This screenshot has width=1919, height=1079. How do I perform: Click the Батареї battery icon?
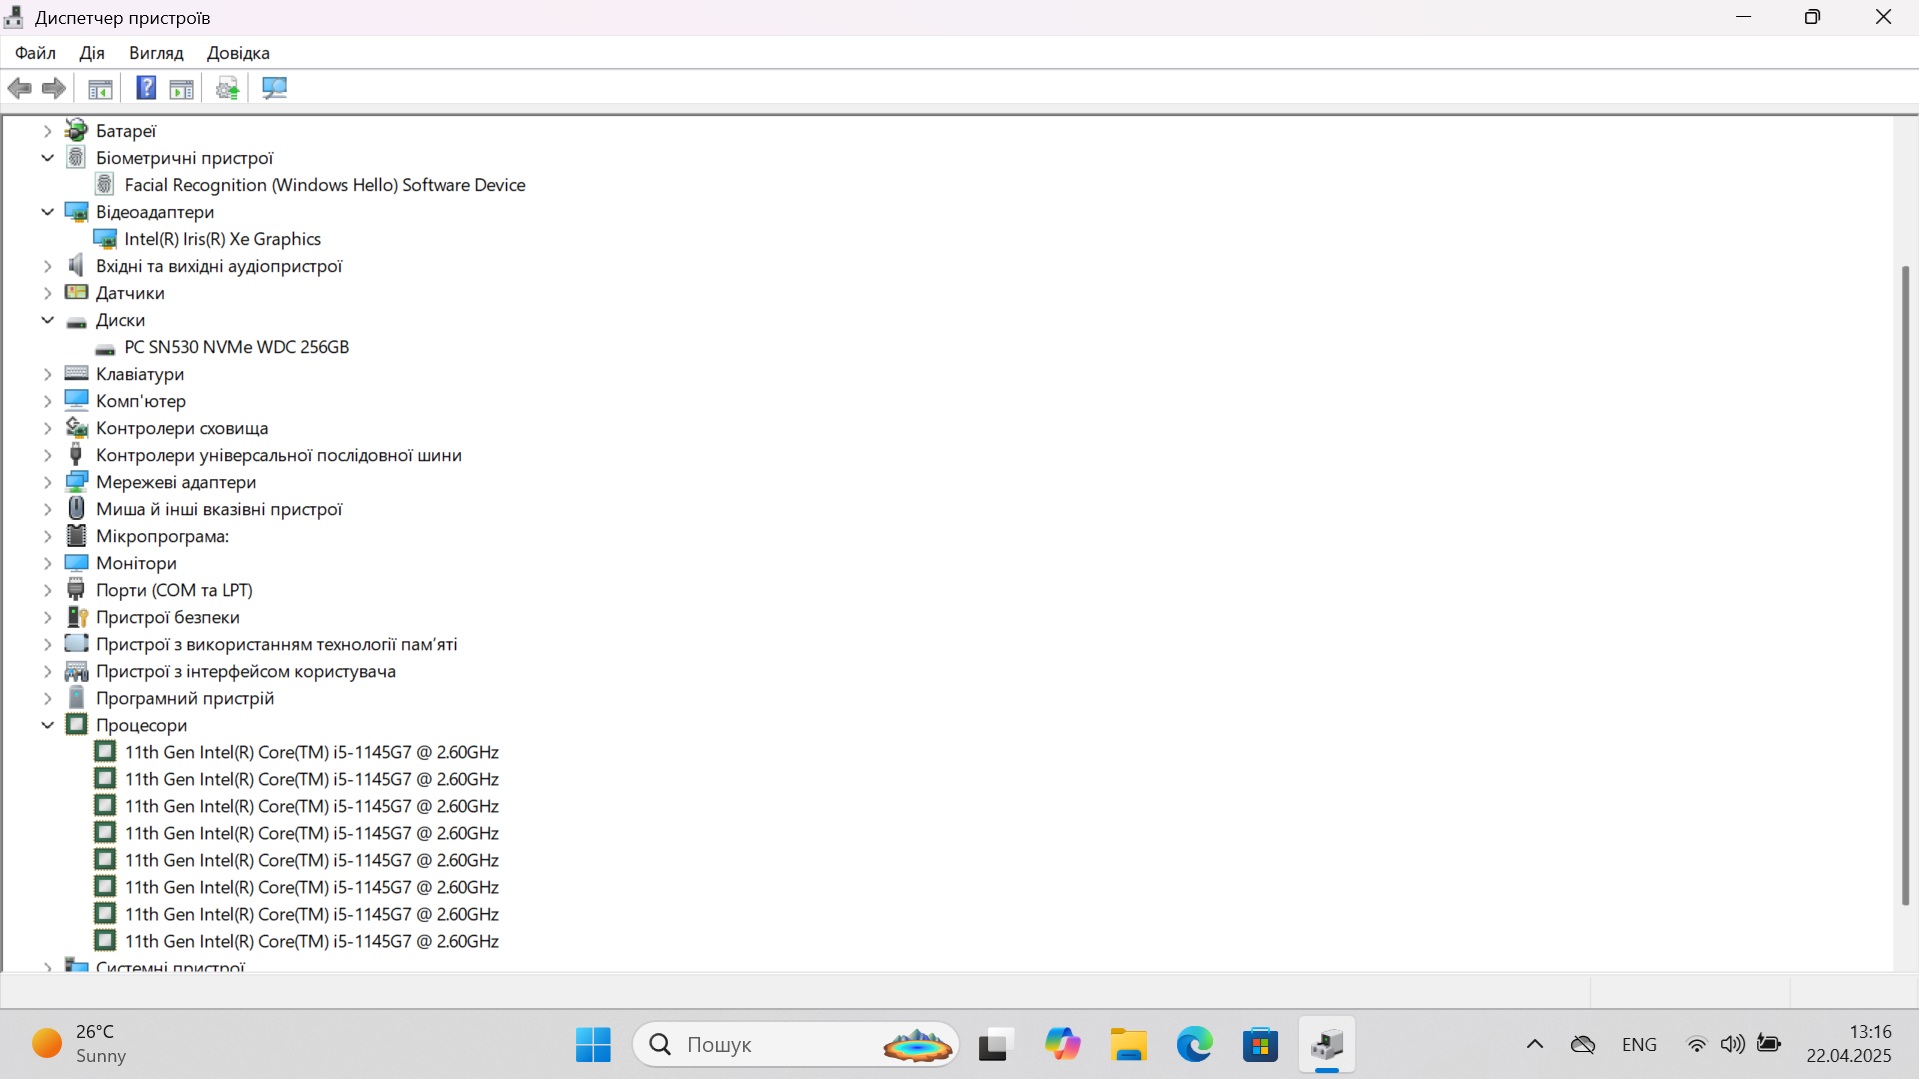76,130
